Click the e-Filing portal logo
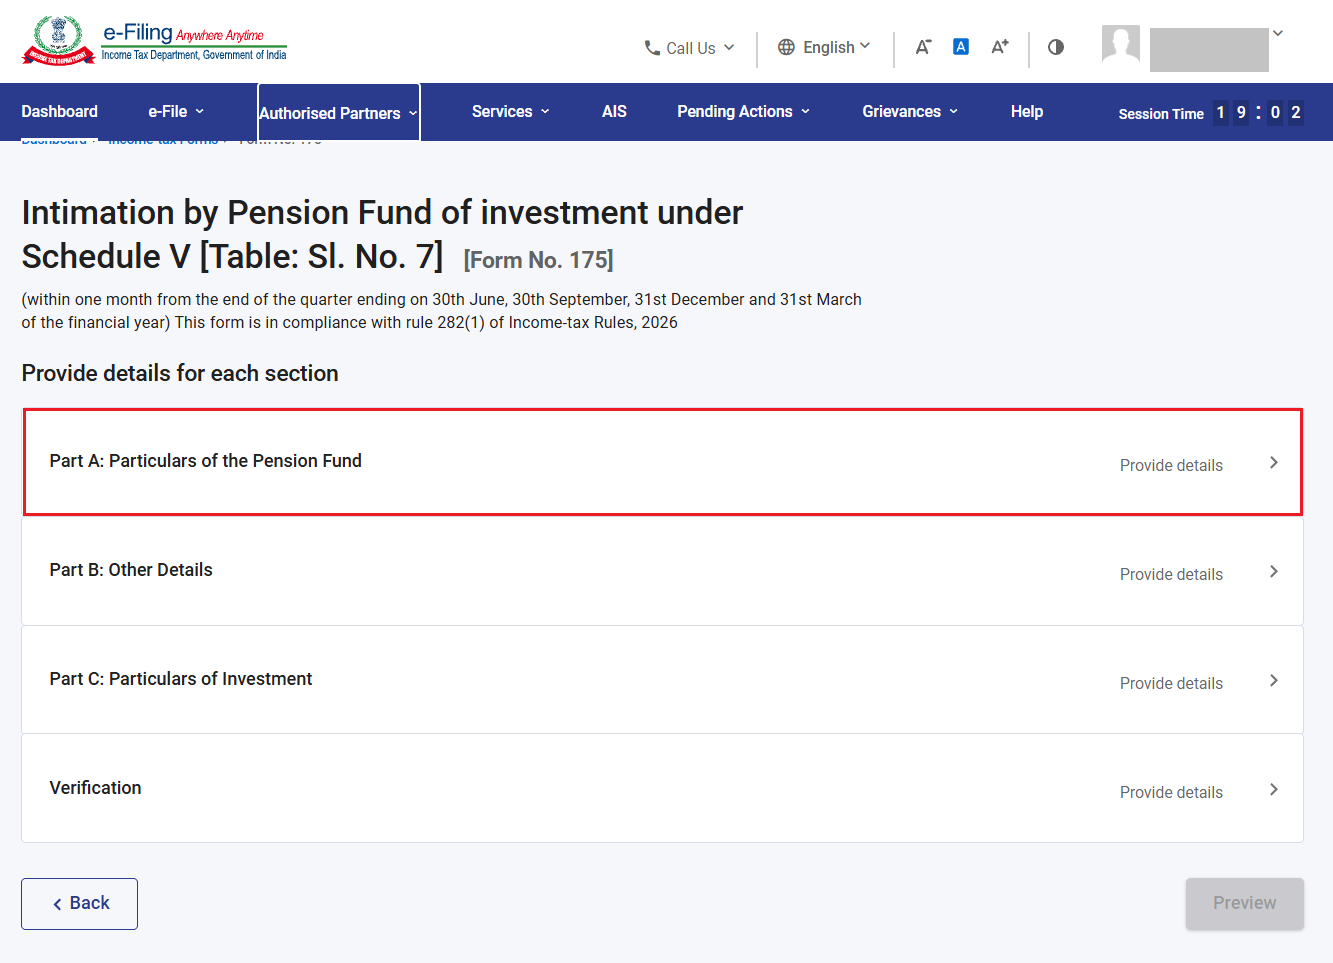 pyautogui.click(x=155, y=41)
